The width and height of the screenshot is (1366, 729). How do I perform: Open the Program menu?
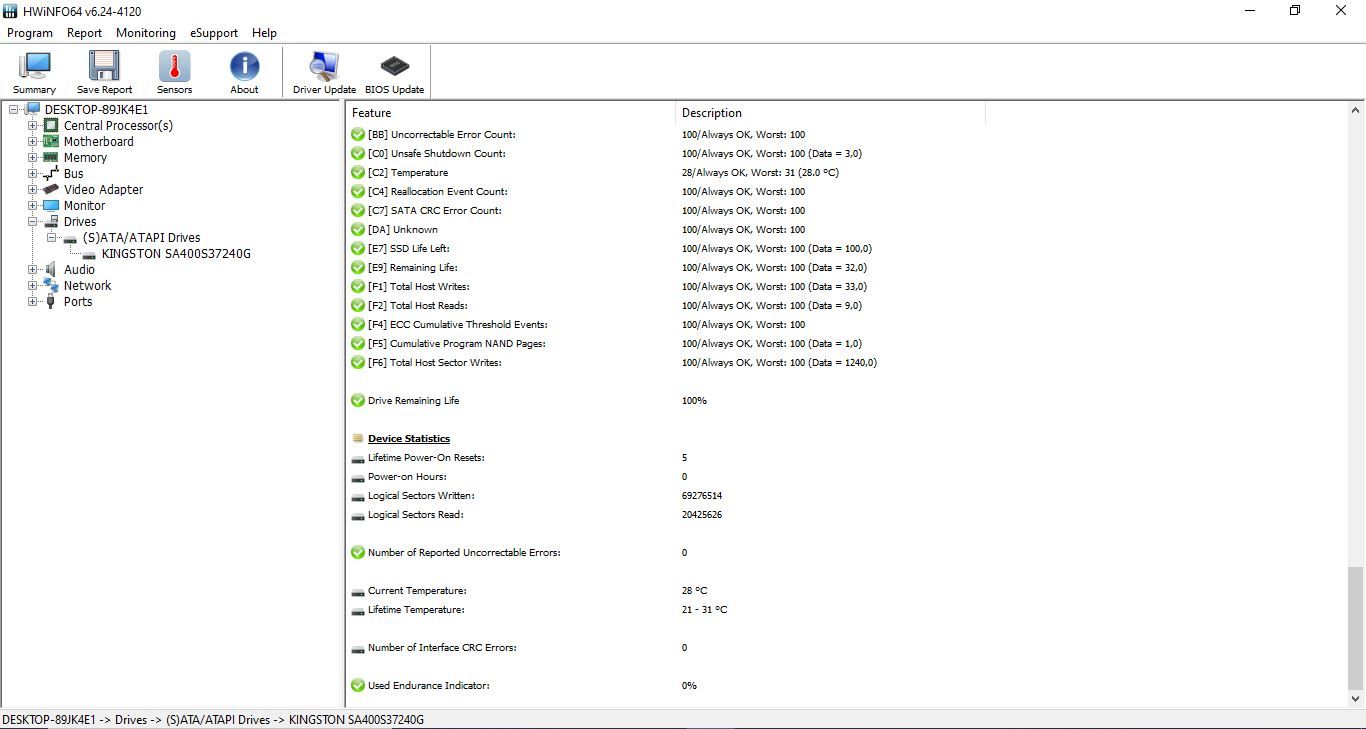pos(30,33)
